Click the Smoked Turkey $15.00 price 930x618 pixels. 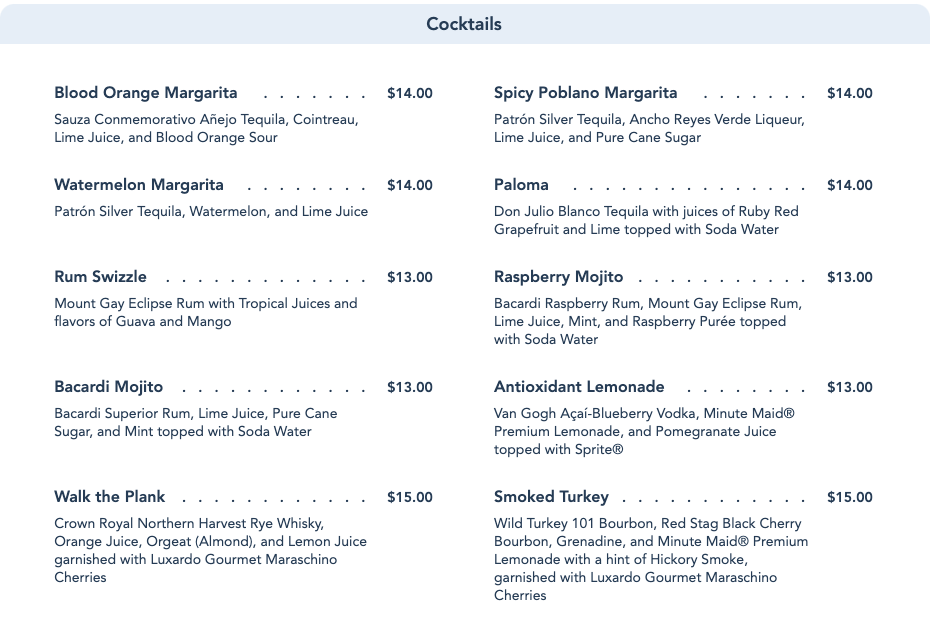(x=850, y=497)
